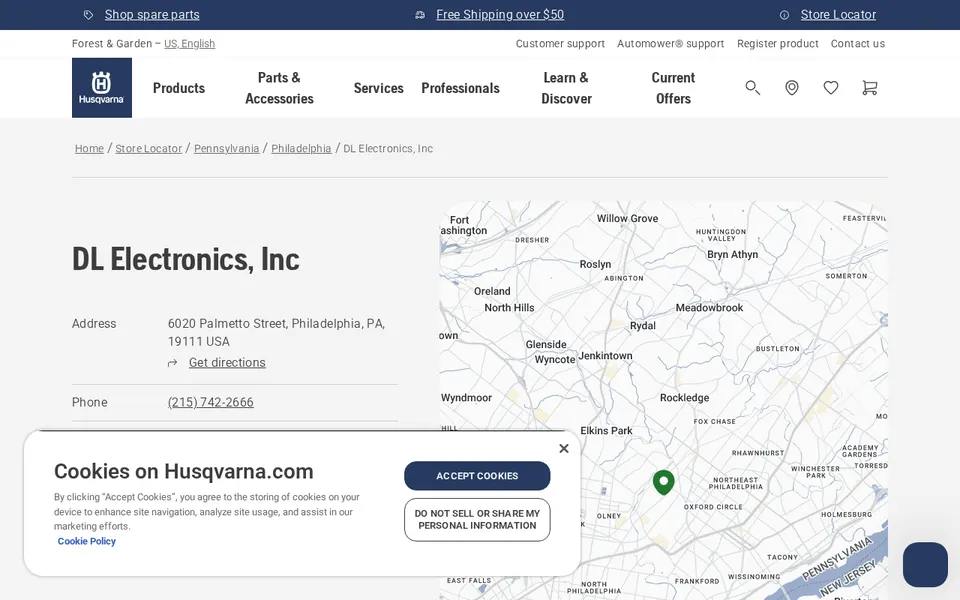Image resolution: width=960 pixels, height=600 pixels.
Task: Click Free Shipping over $50 link
Action: coord(500,15)
